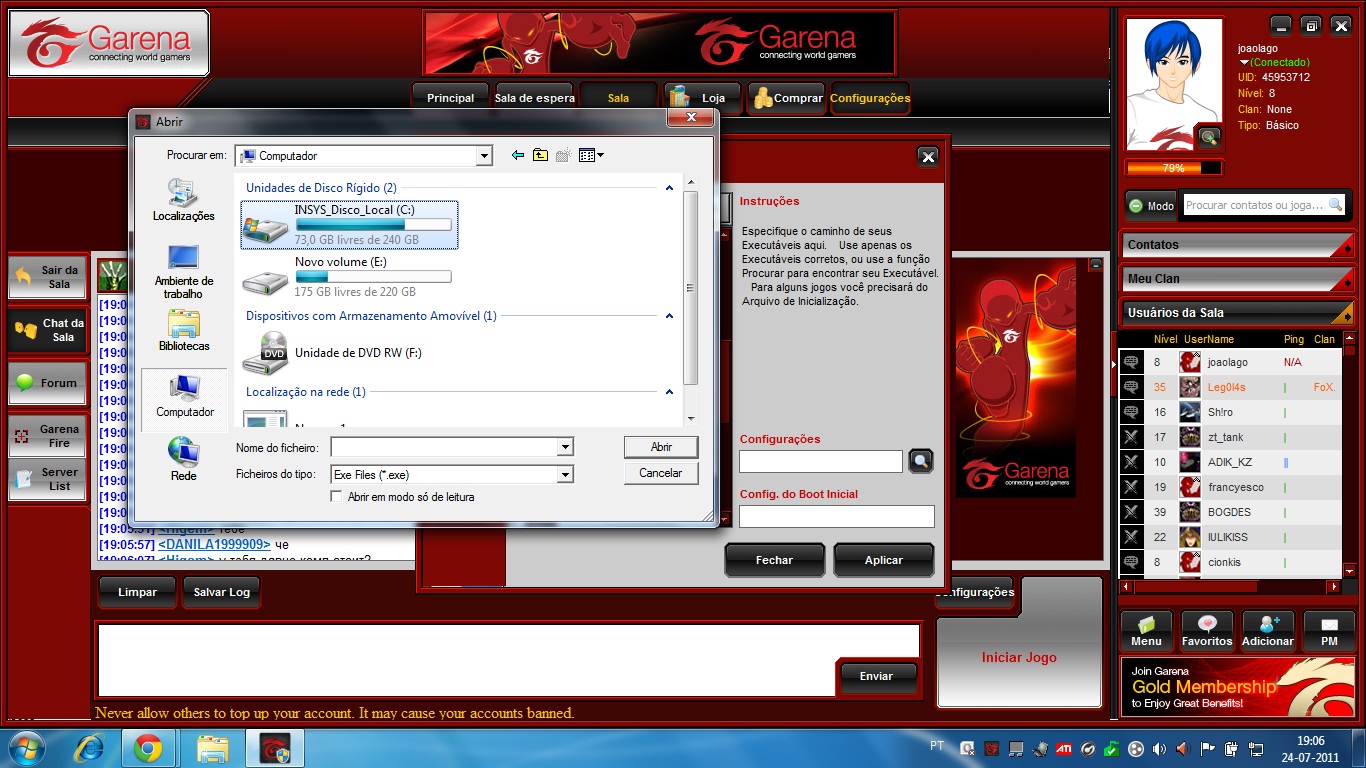Collapse Dispositivos com Armazenamento Amovível group
This screenshot has width=1366, height=768.
coord(669,316)
